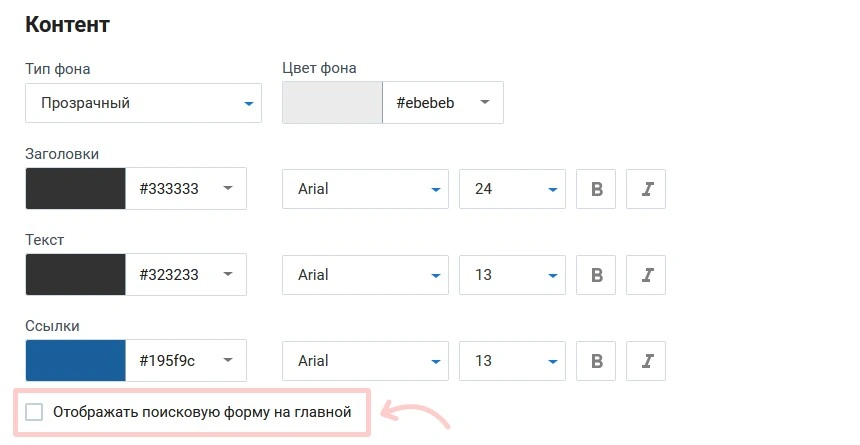Image resolution: width=860 pixels, height=445 pixels.
Task: Toggle italic for Заголовки headings
Action: tap(646, 189)
